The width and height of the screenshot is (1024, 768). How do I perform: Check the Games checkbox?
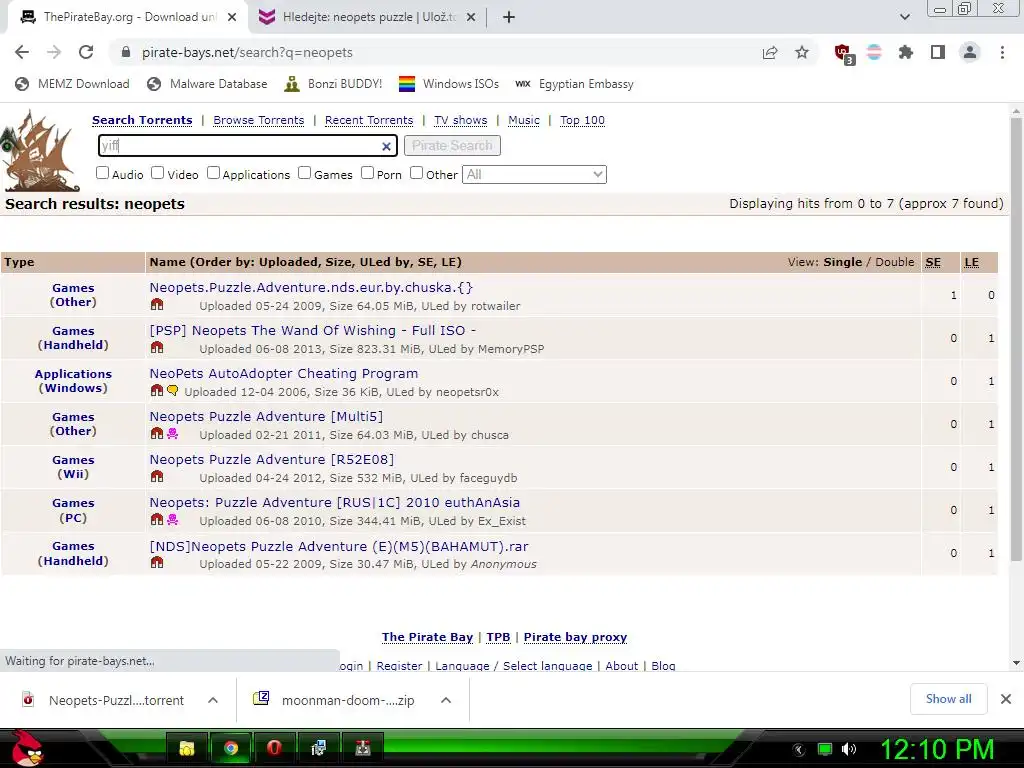(x=304, y=173)
